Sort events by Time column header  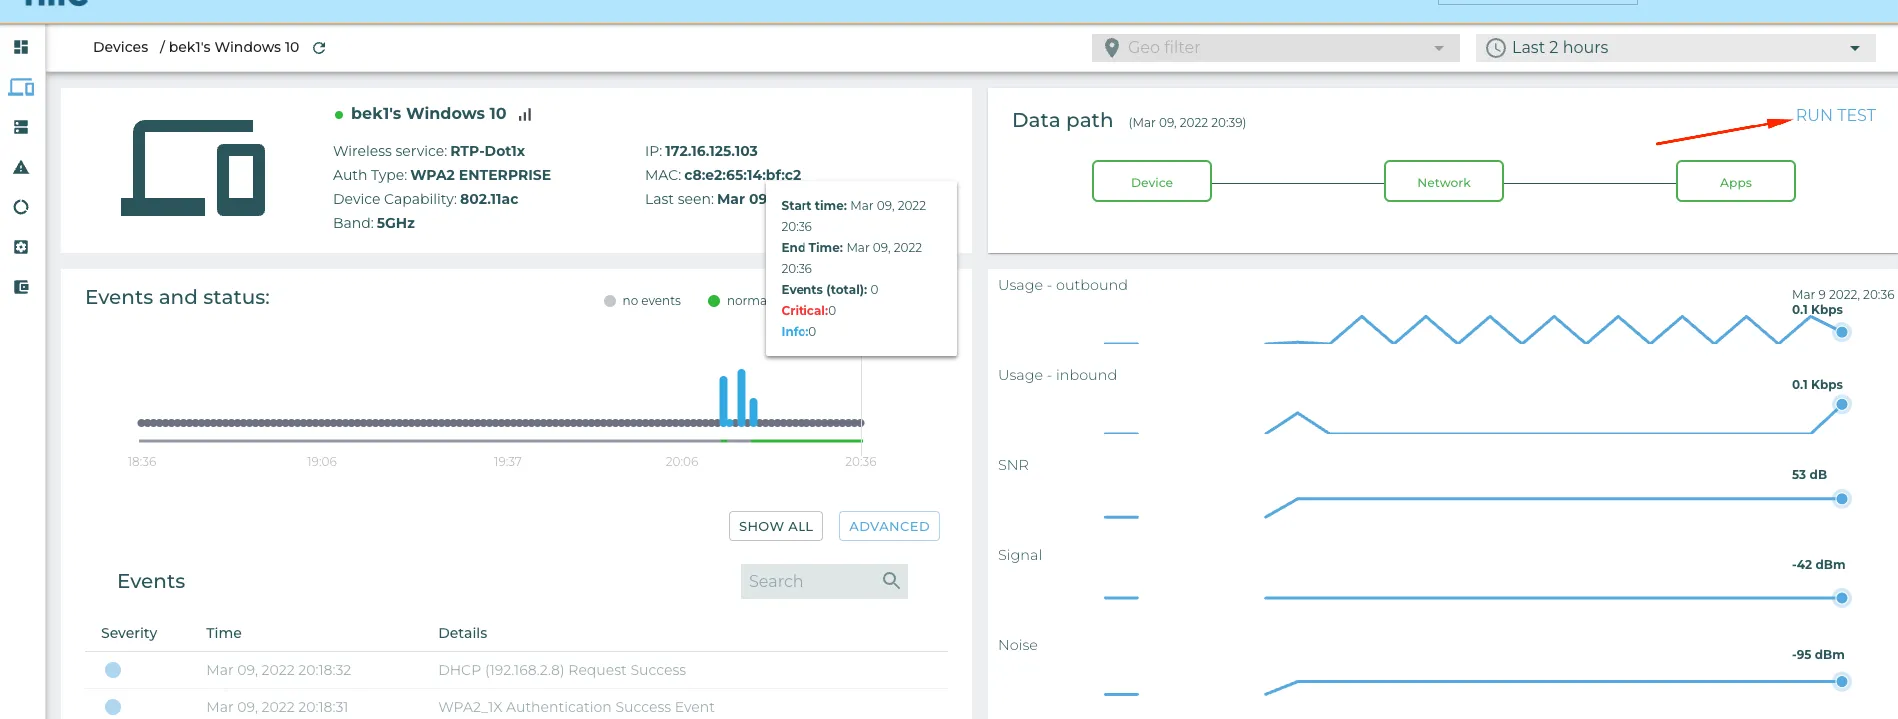(224, 633)
